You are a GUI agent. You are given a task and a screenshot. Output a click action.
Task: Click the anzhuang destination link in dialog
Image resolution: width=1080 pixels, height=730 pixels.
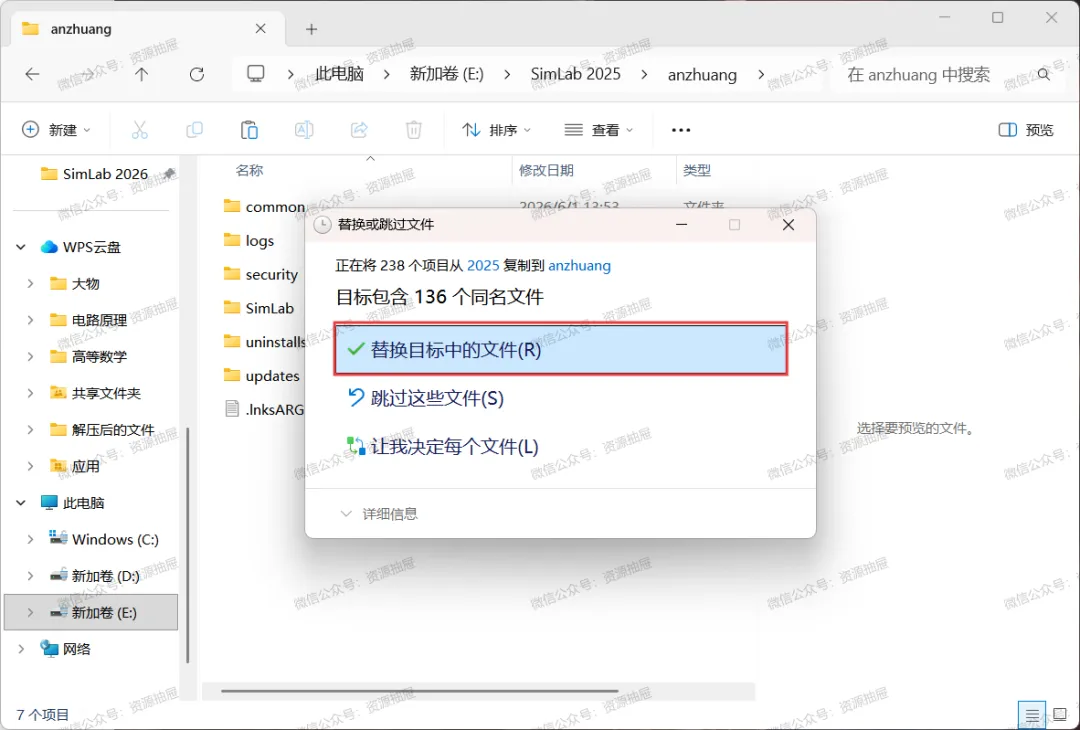pyautogui.click(x=579, y=265)
